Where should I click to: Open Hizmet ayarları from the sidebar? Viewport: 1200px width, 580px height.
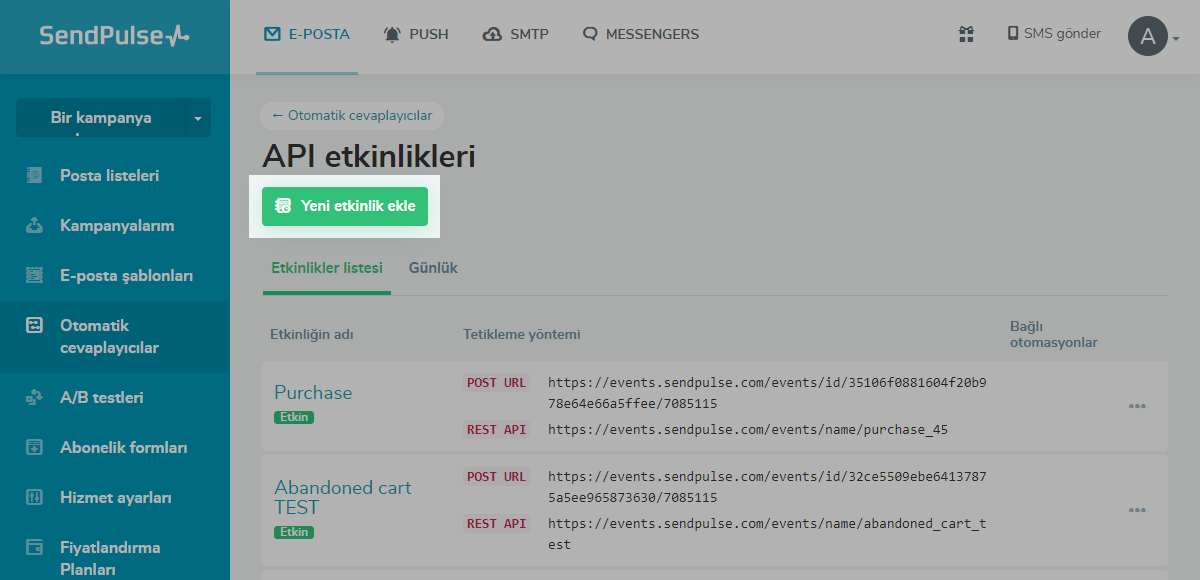pos(116,498)
